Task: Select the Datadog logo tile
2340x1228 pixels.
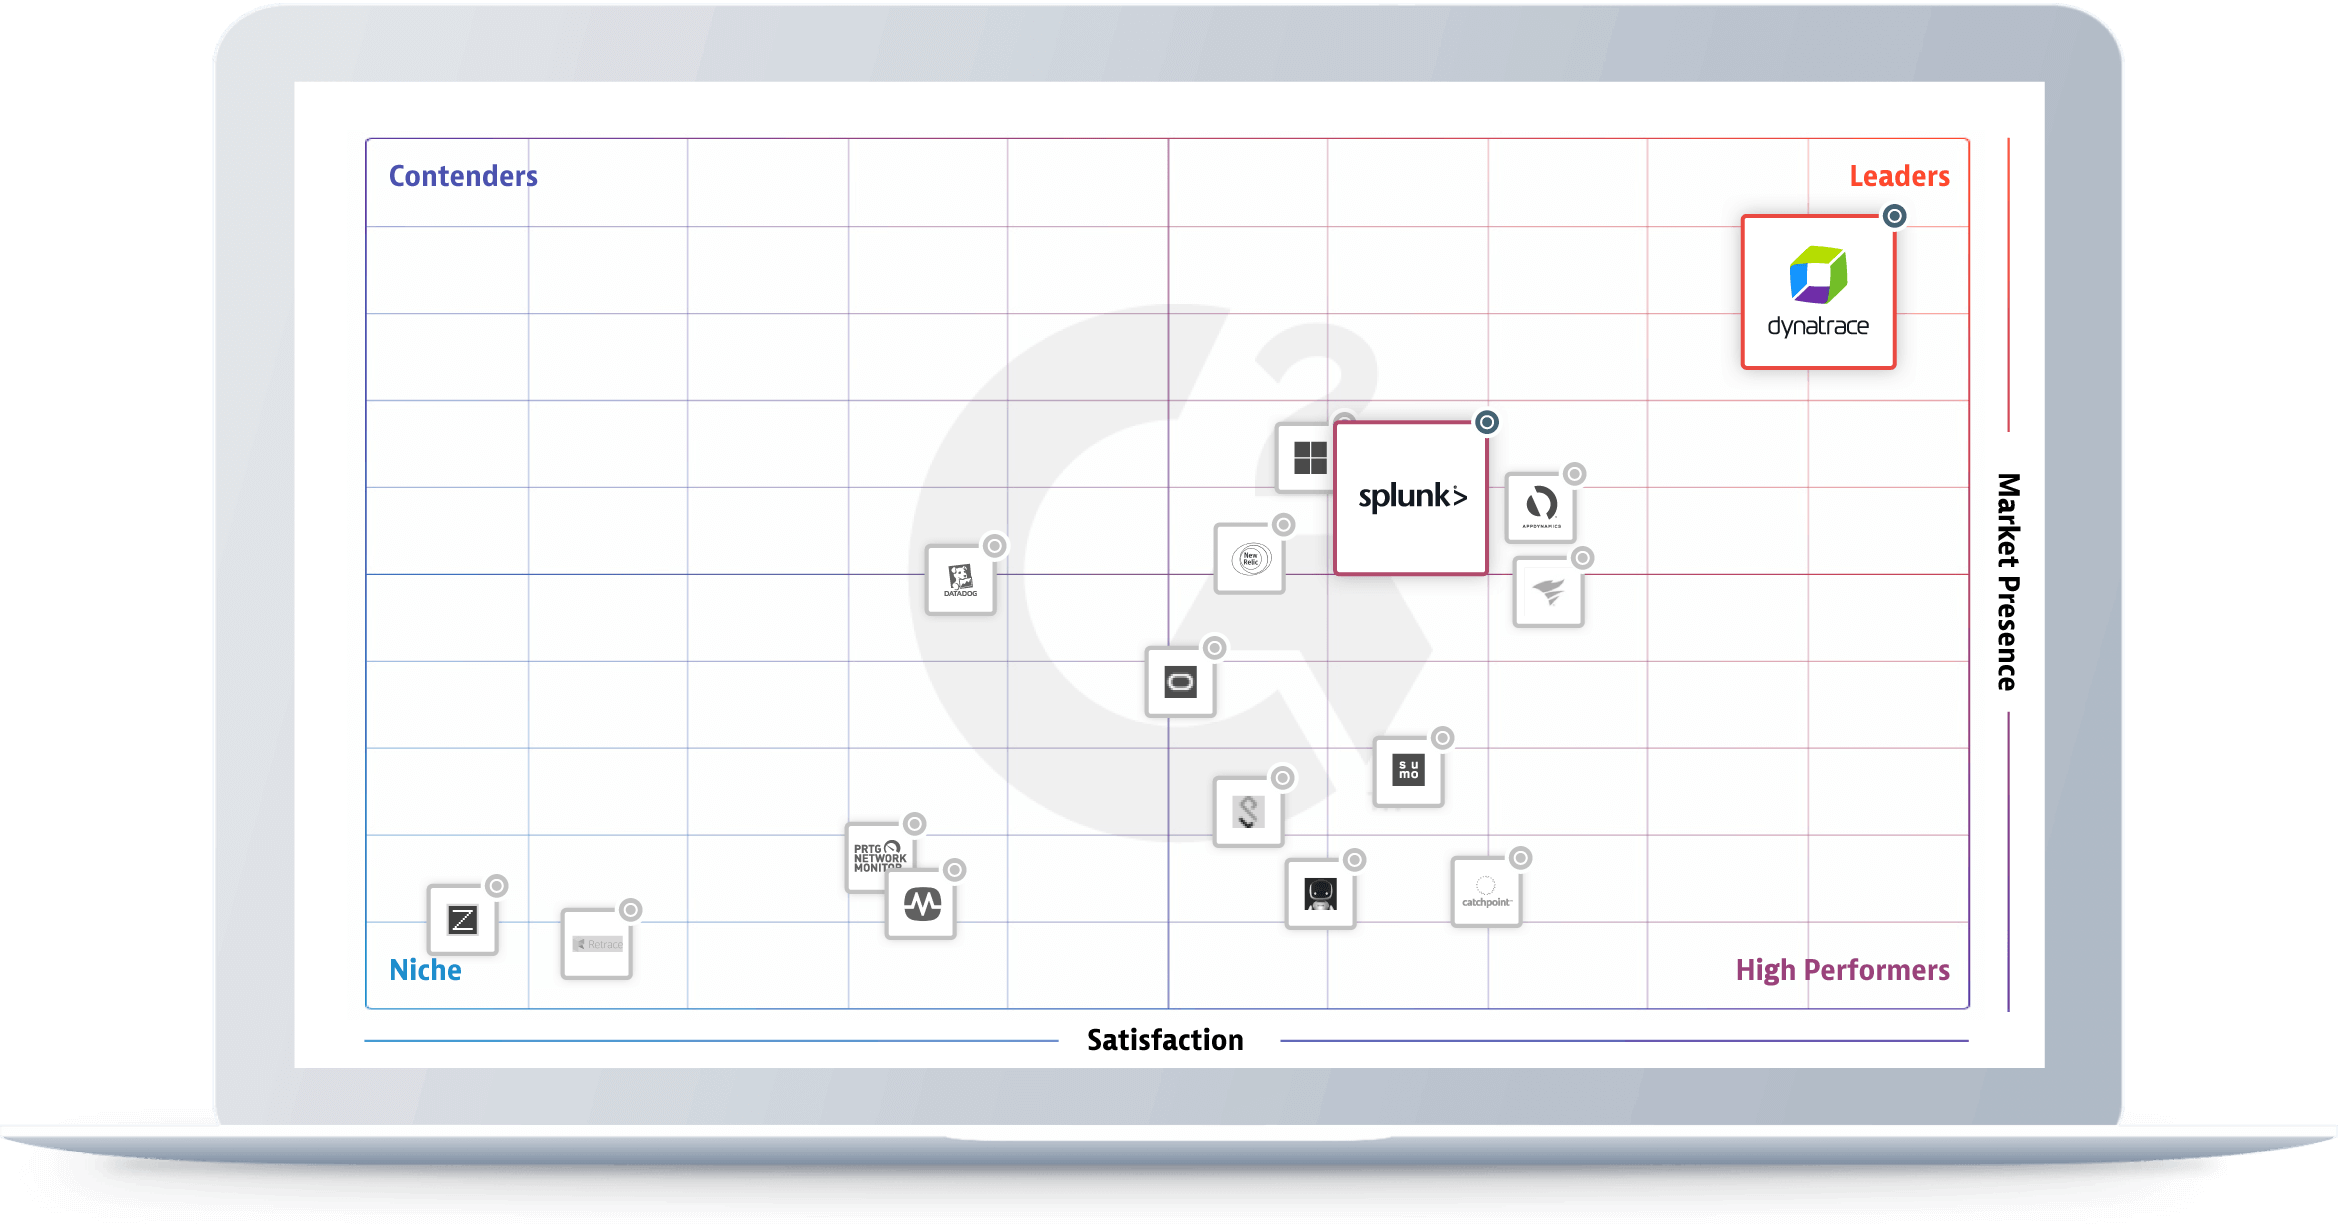Action: click(x=960, y=580)
